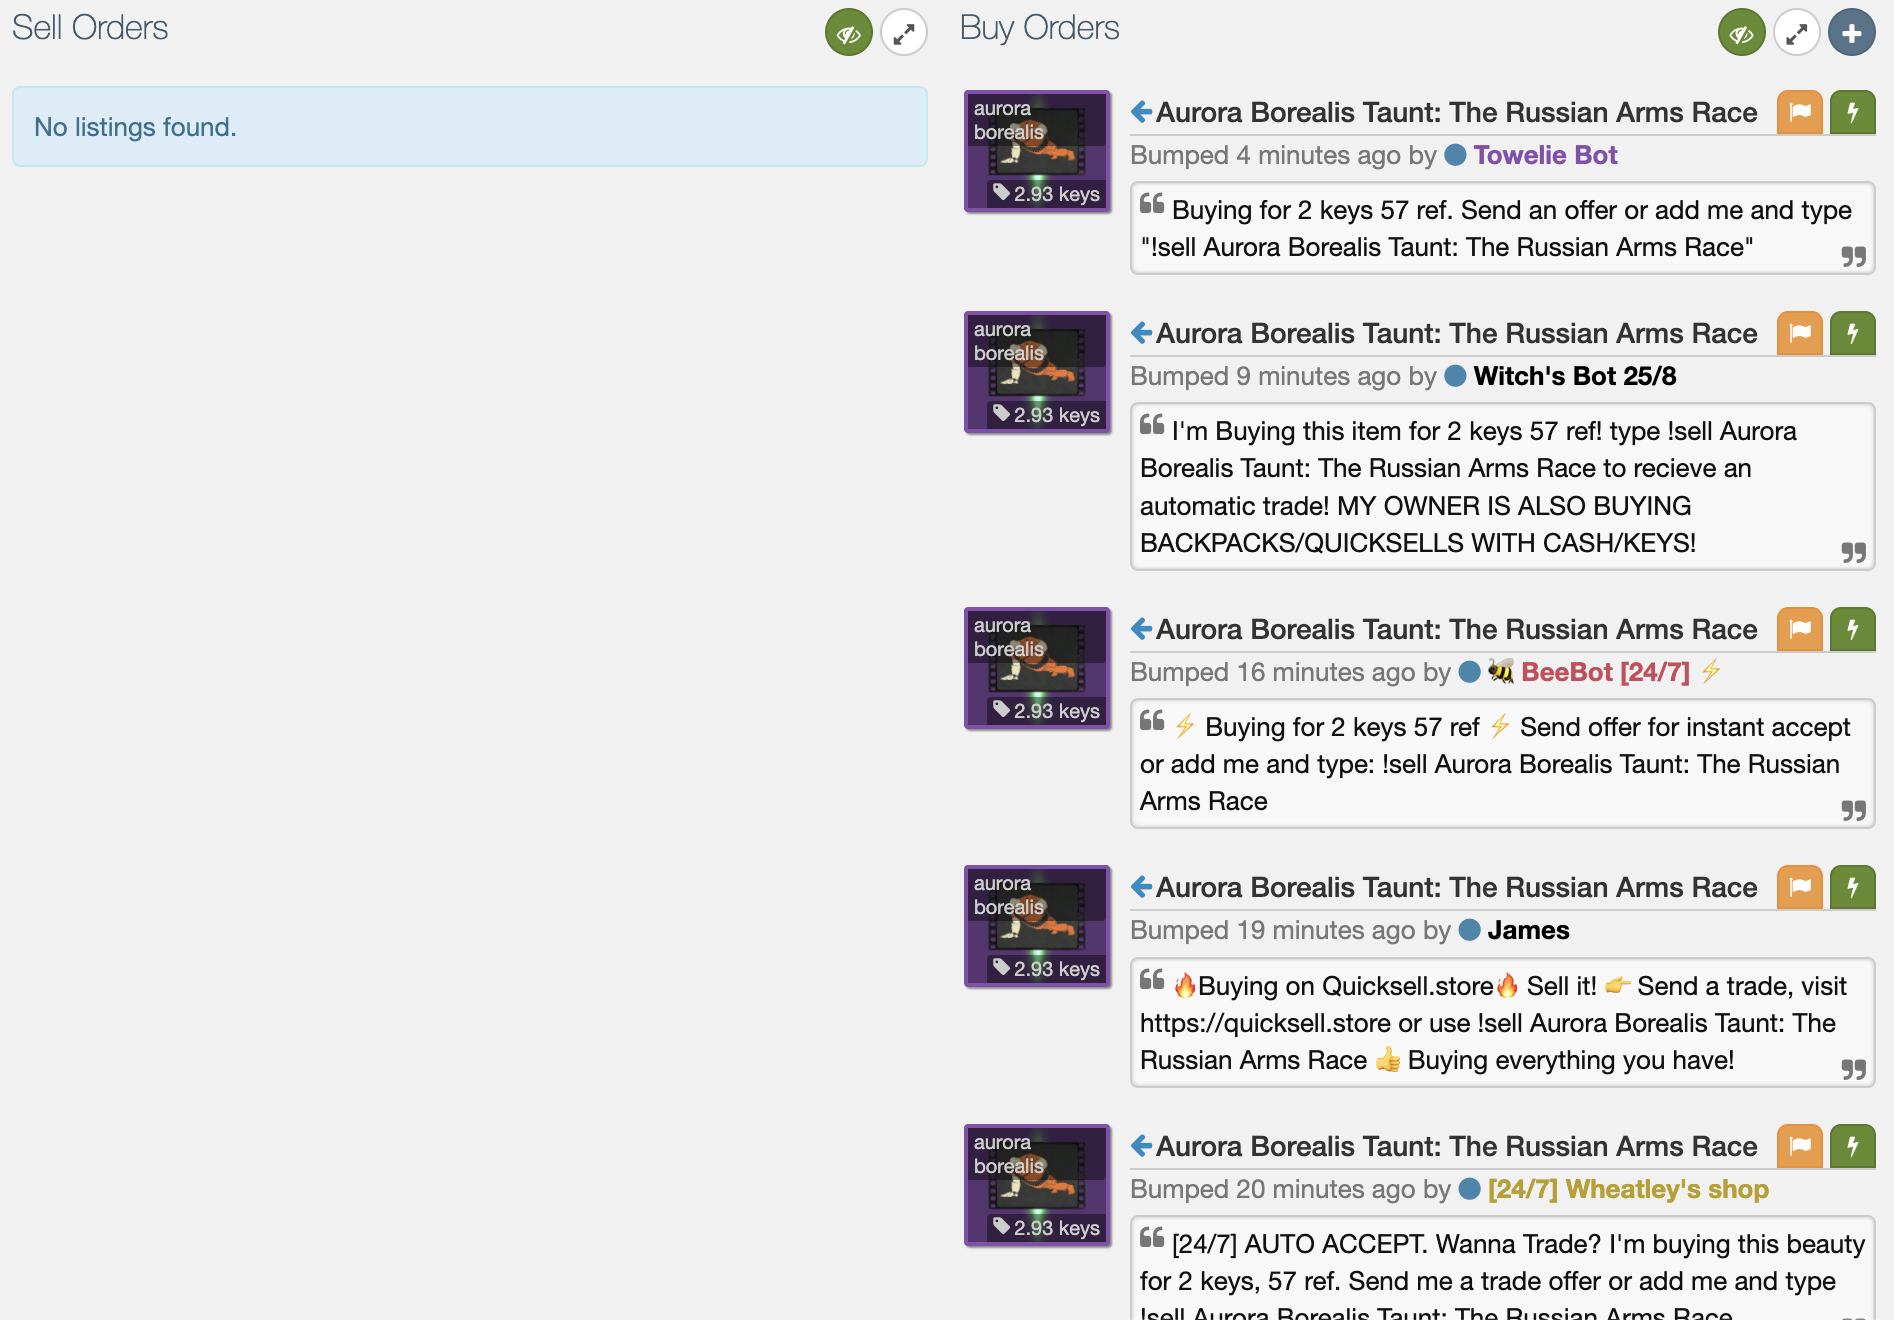Image resolution: width=1894 pixels, height=1320 pixels.
Task: Open [24/7] Wheatley's shop profile
Action: (x=1628, y=1189)
